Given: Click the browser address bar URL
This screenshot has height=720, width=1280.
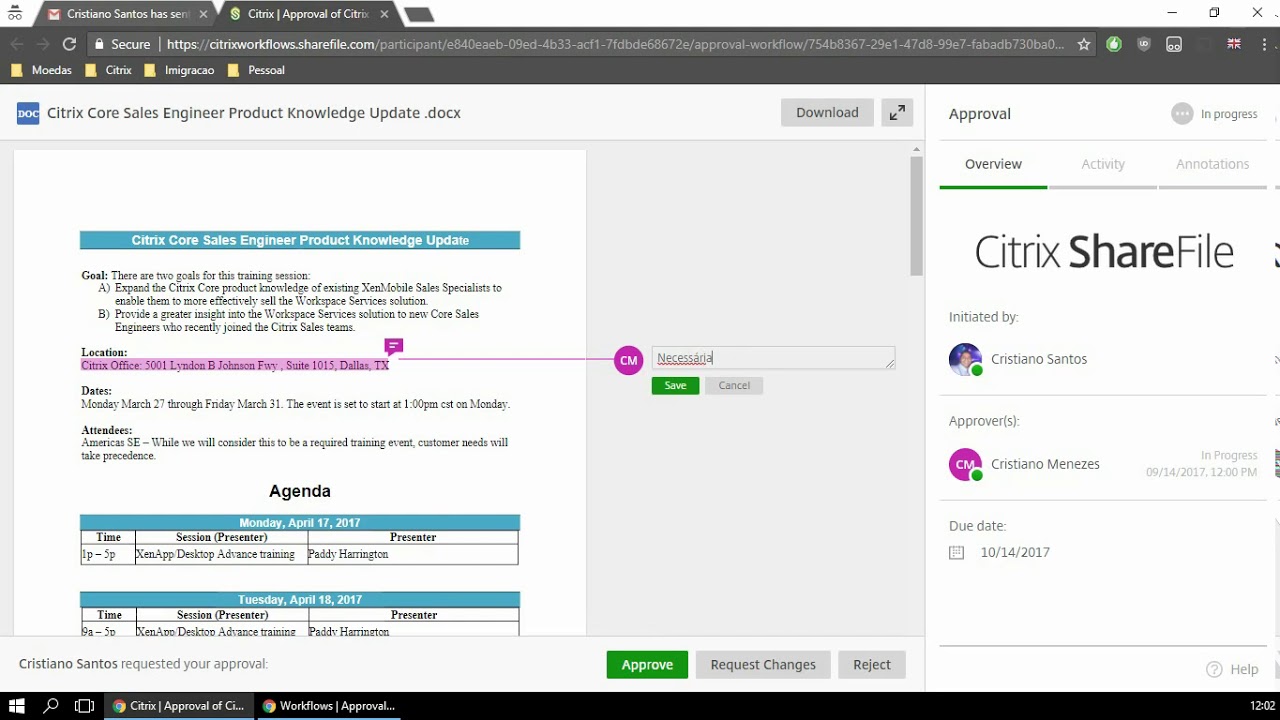Looking at the screenshot, I should coord(615,44).
